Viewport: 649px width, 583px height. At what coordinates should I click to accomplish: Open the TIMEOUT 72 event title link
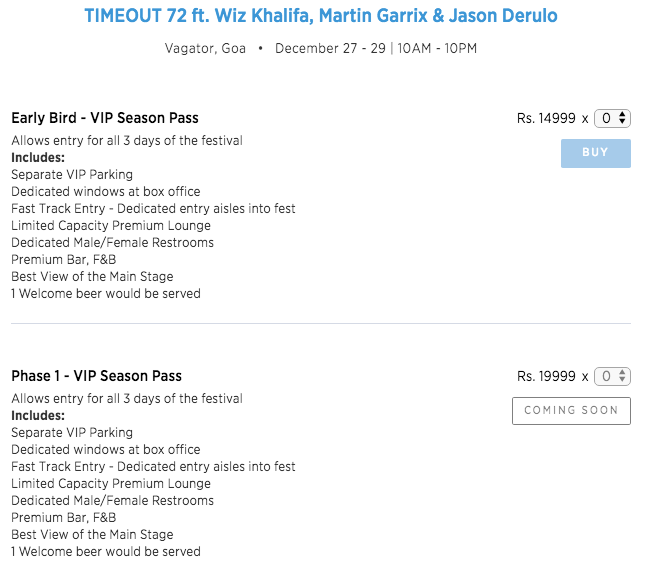(321, 16)
